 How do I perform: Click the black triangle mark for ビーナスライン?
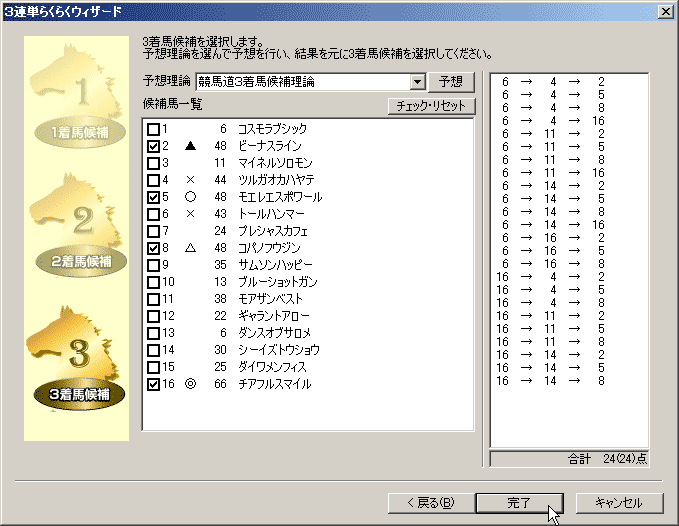190,146
